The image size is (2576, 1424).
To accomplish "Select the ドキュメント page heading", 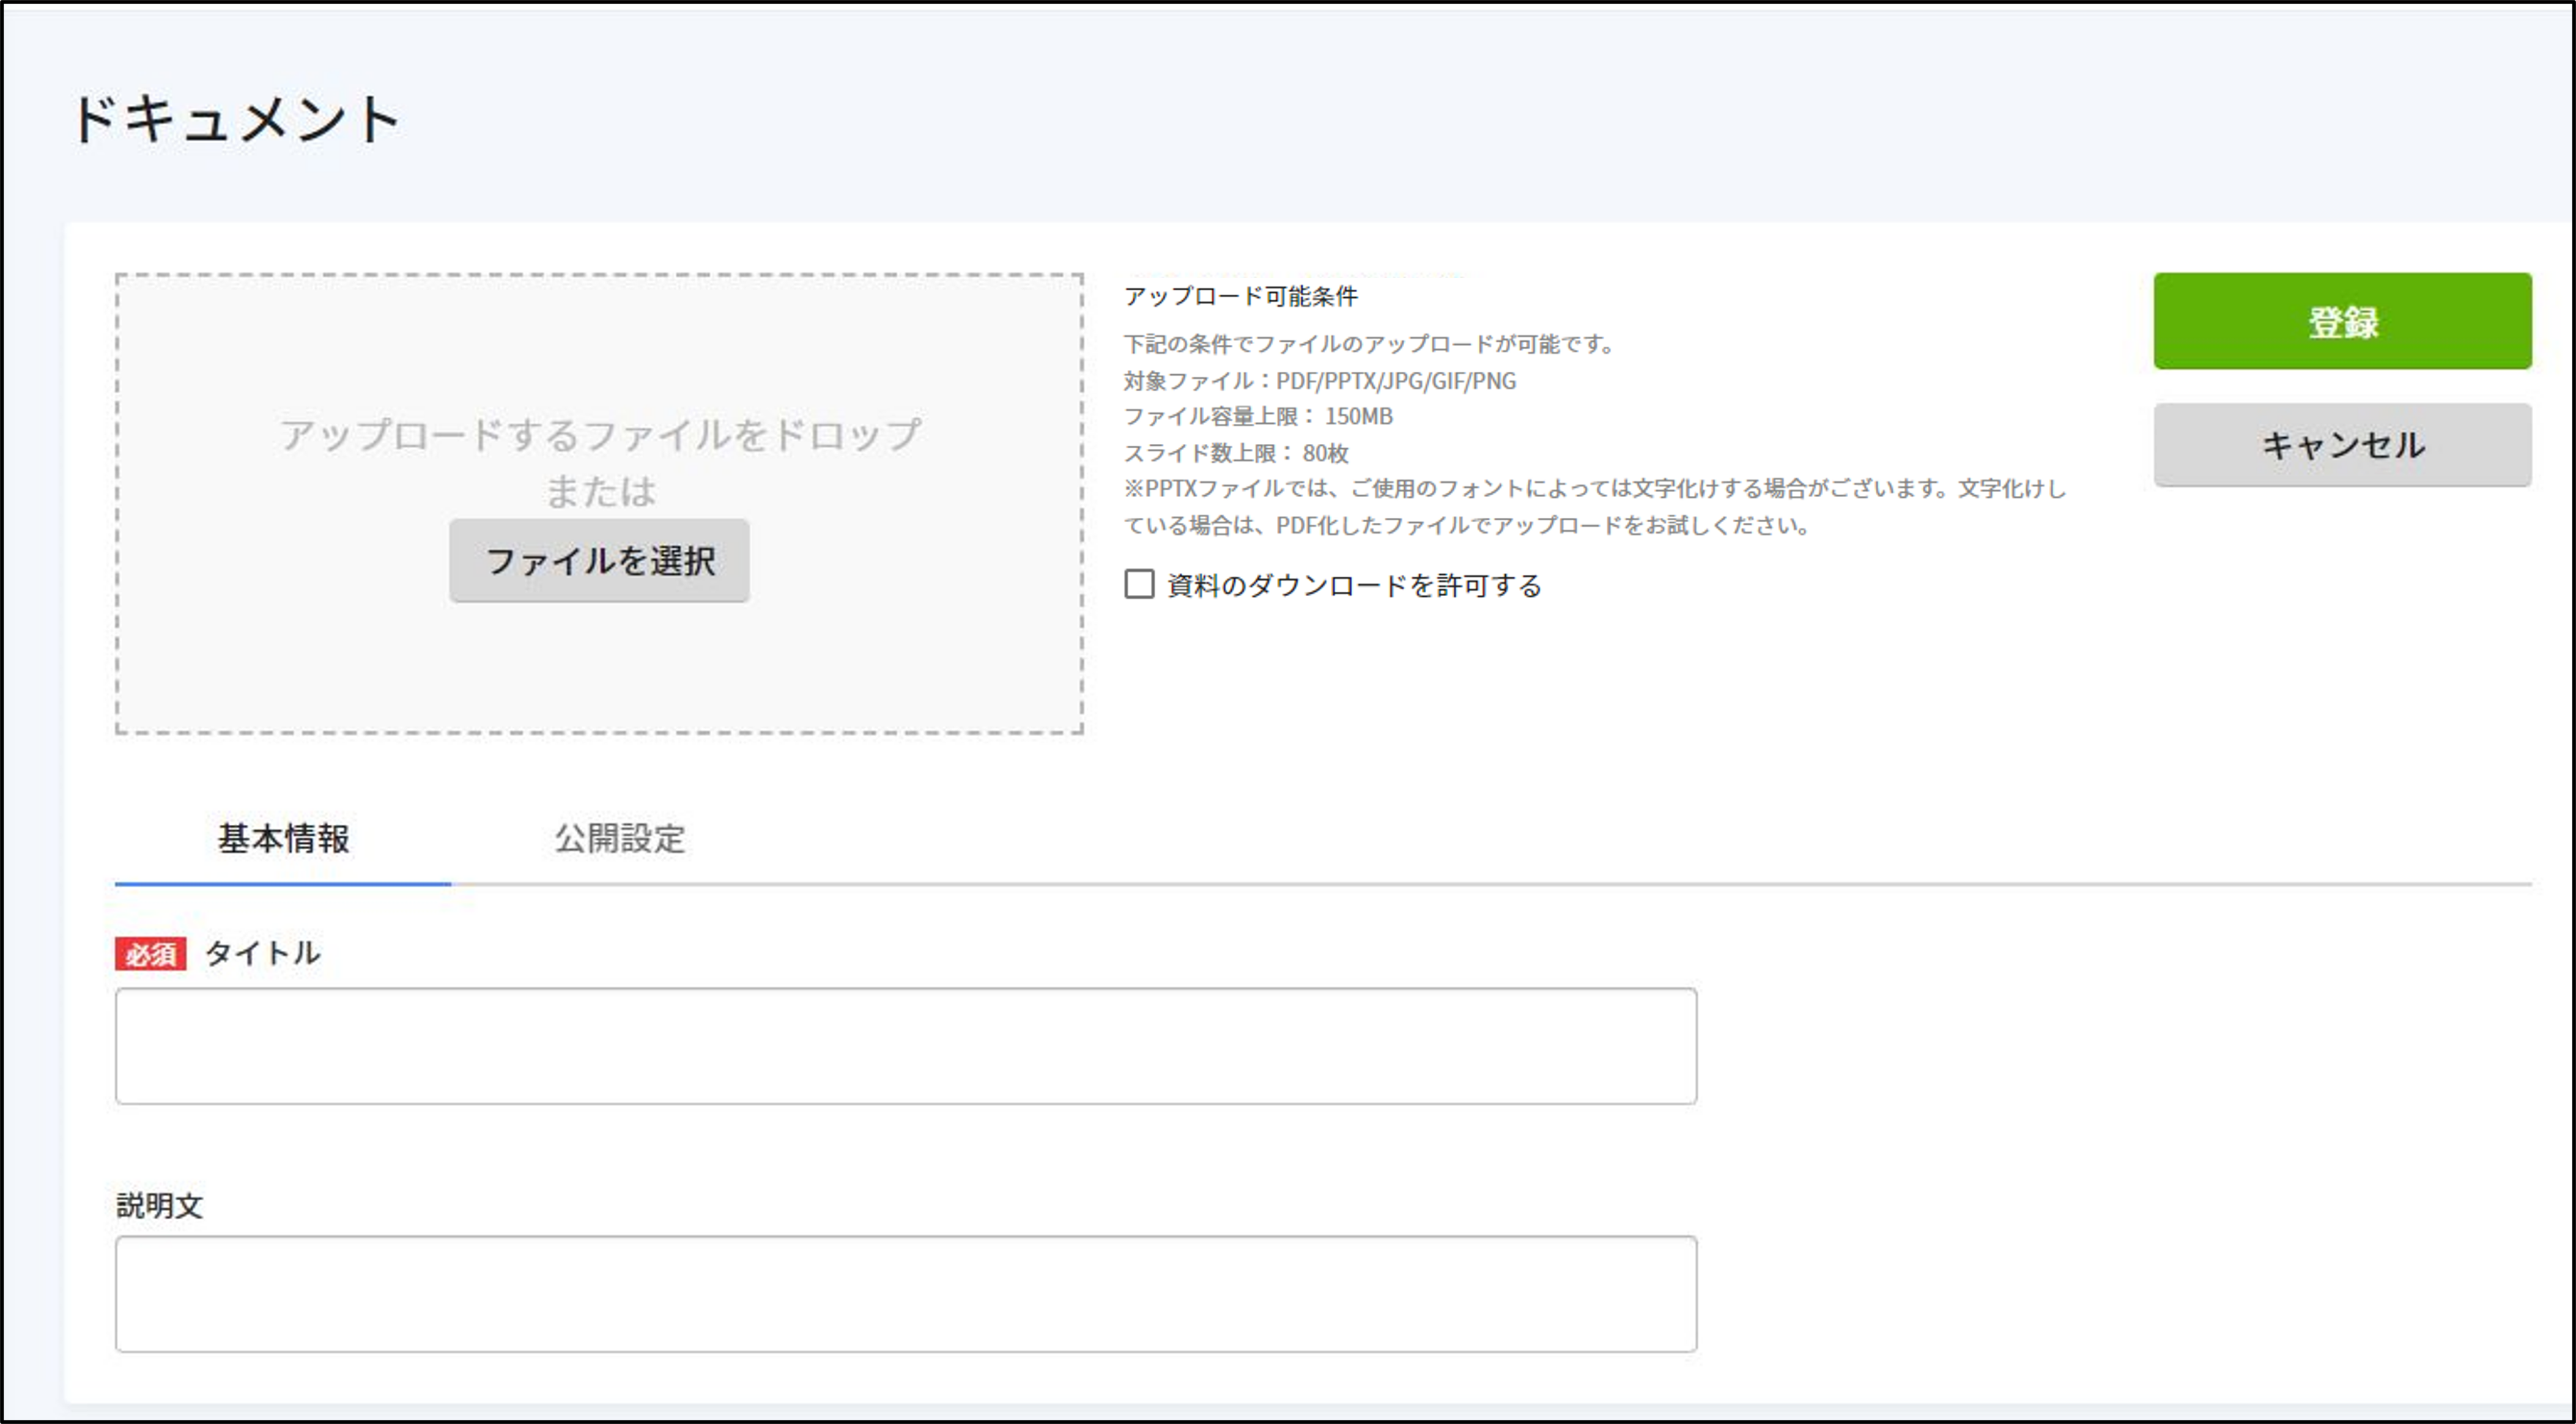I will pos(237,120).
